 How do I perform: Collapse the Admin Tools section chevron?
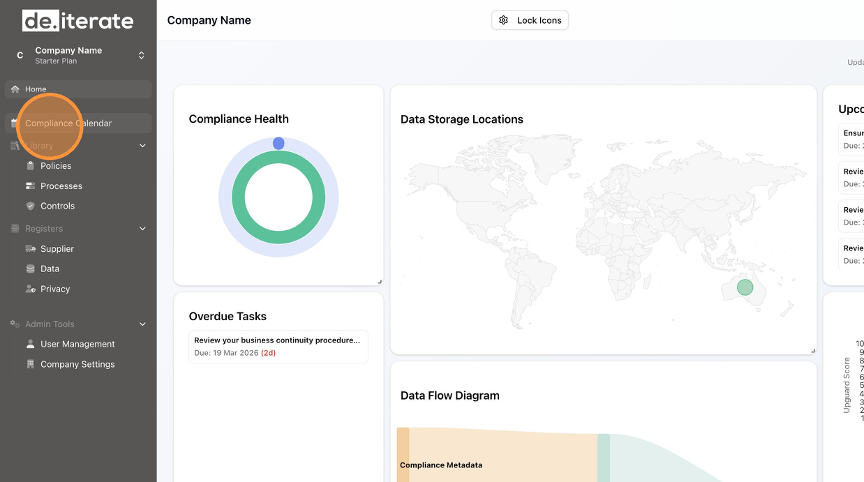[142, 324]
